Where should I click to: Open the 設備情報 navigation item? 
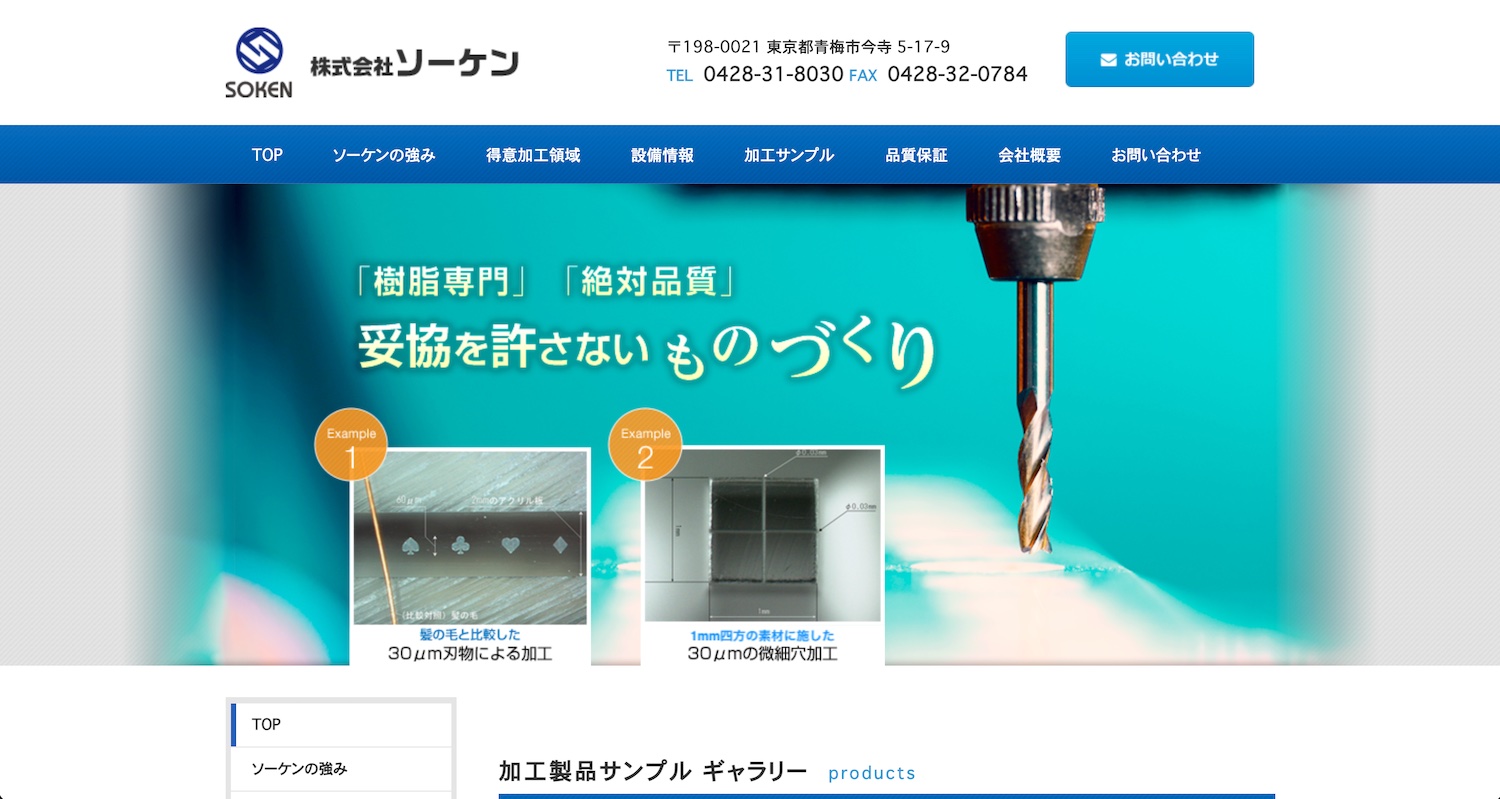click(662, 155)
